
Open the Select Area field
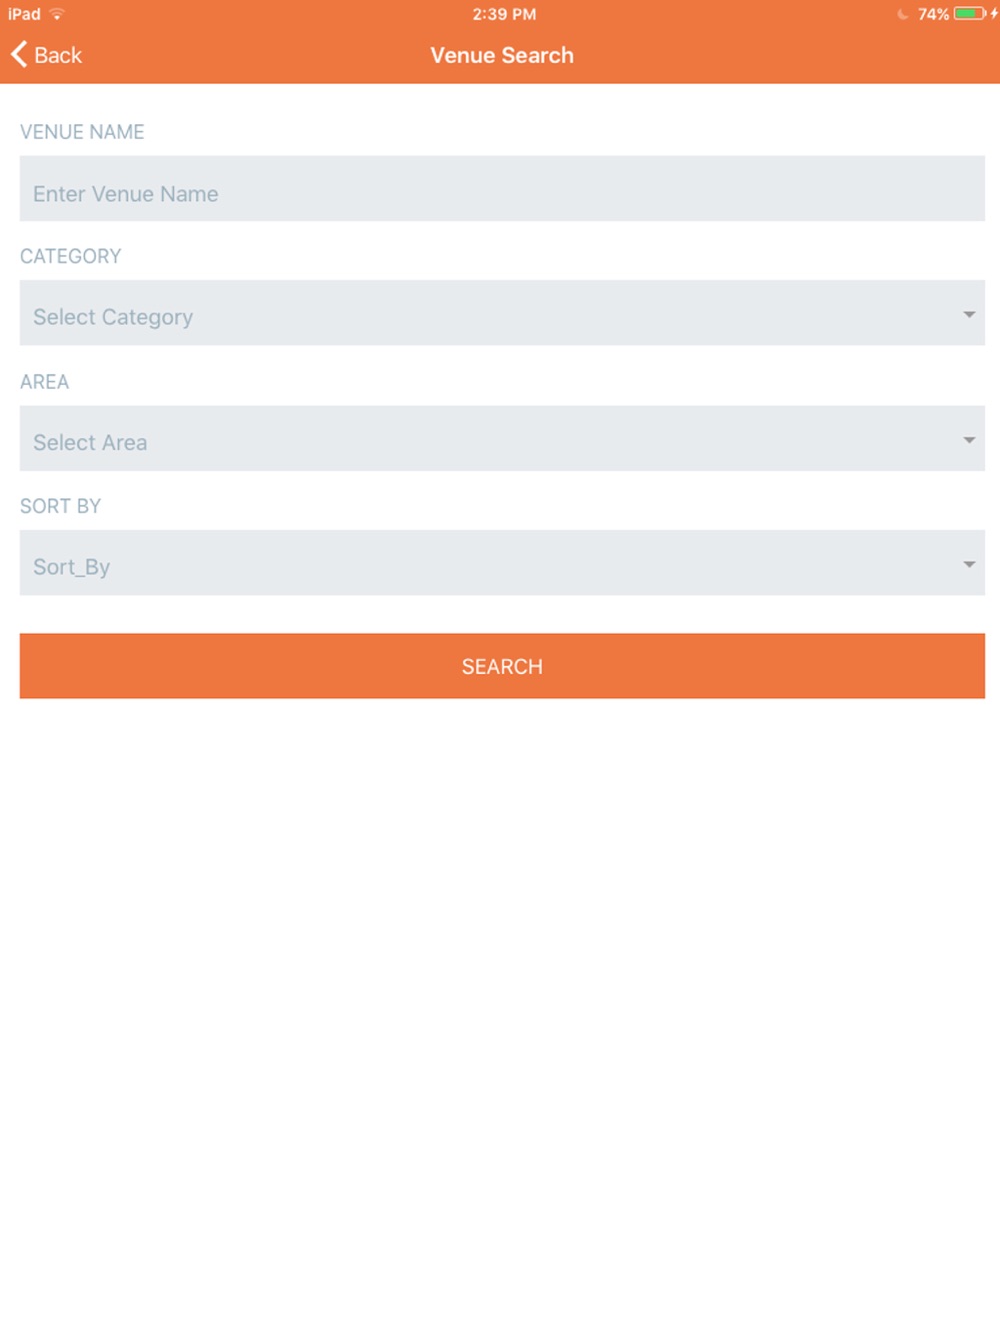(x=502, y=438)
